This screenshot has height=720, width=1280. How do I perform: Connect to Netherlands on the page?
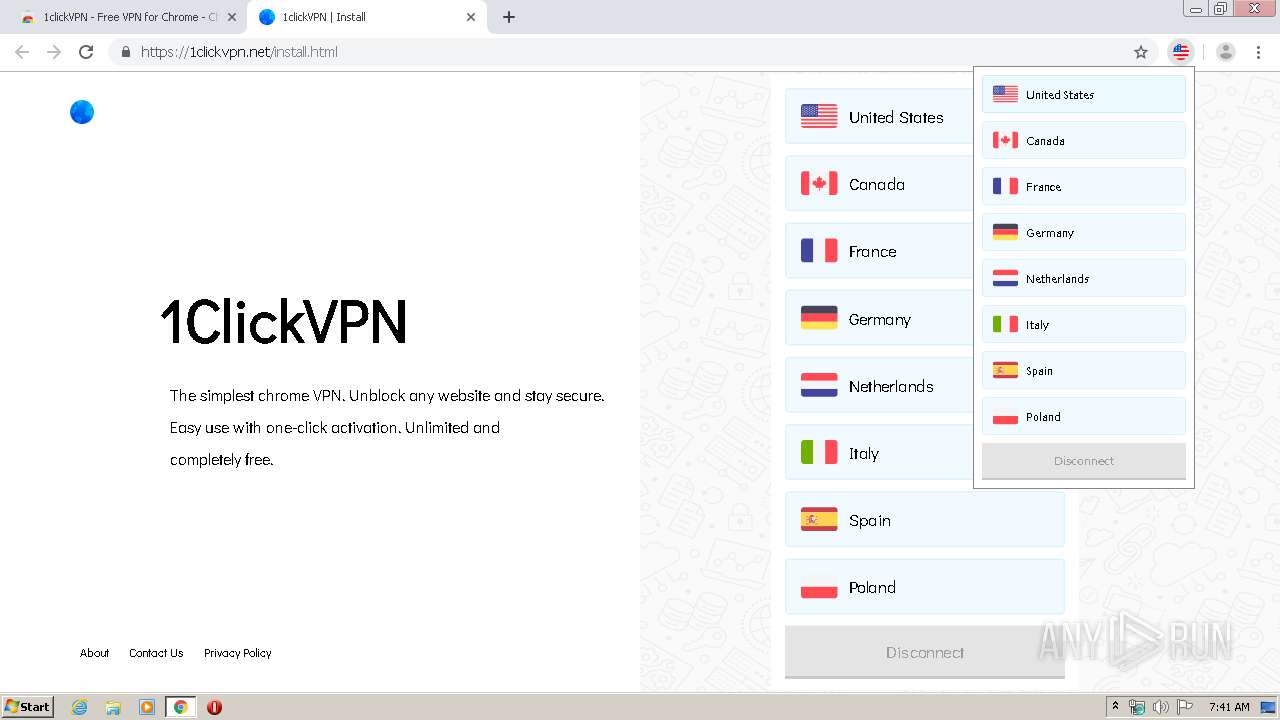[x=925, y=386]
